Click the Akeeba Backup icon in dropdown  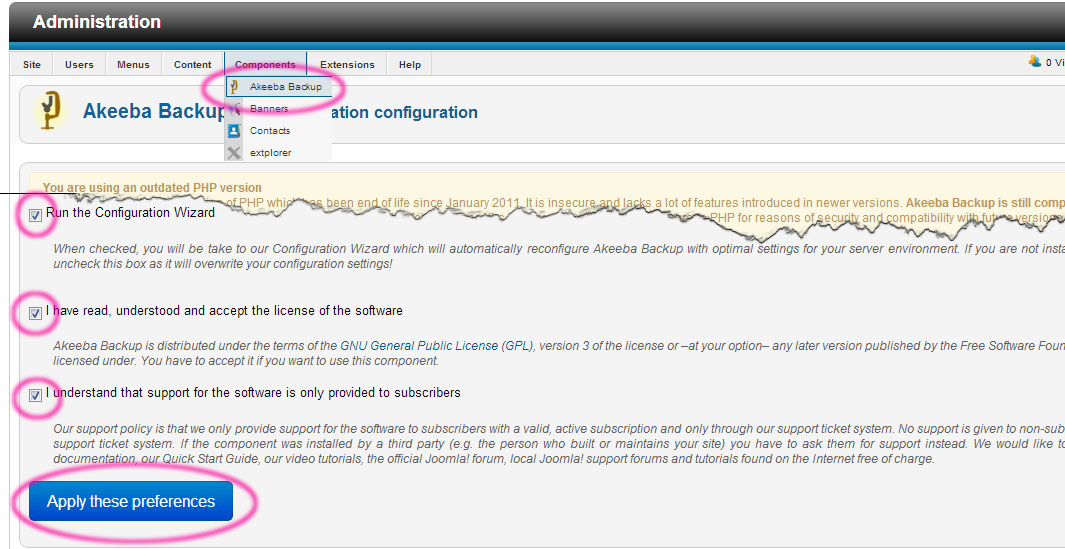[x=234, y=87]
